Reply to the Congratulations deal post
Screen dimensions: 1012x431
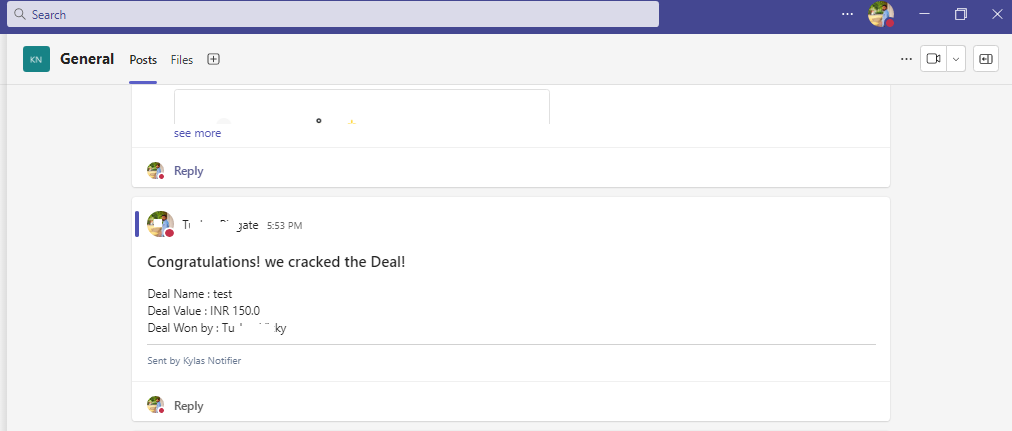[188, 406]
